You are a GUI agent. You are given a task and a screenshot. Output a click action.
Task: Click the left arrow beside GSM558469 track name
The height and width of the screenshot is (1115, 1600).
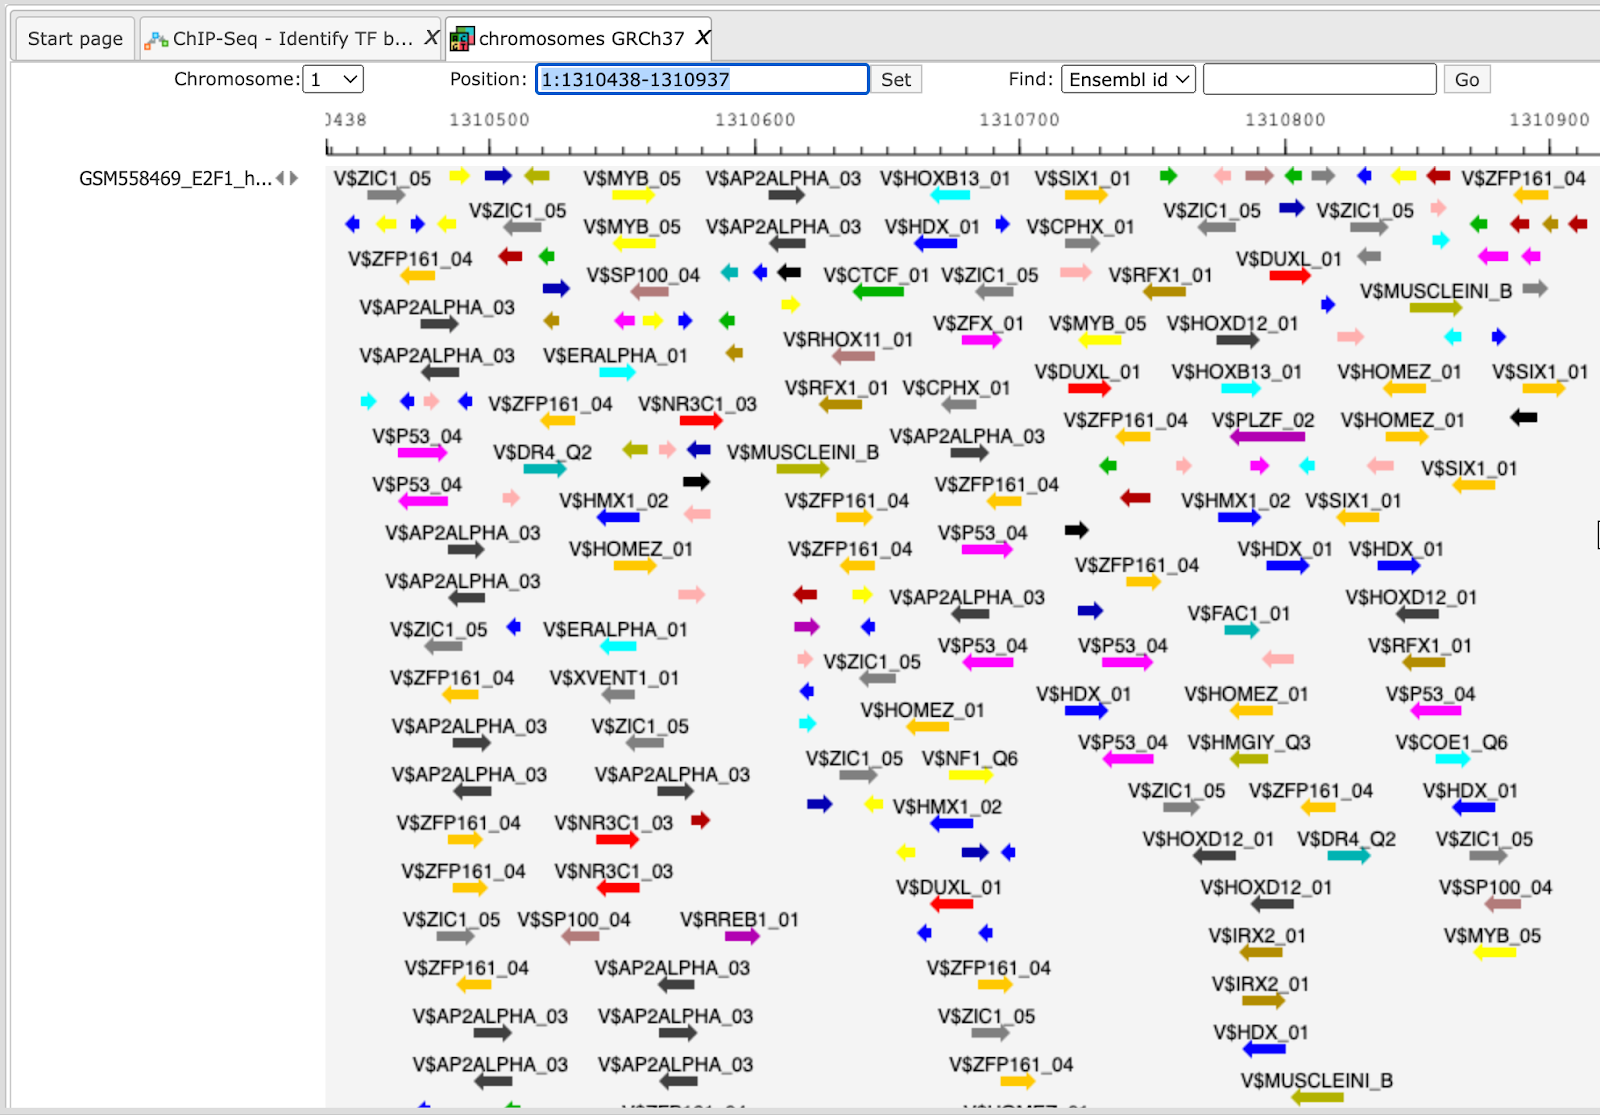click(281, 178)
